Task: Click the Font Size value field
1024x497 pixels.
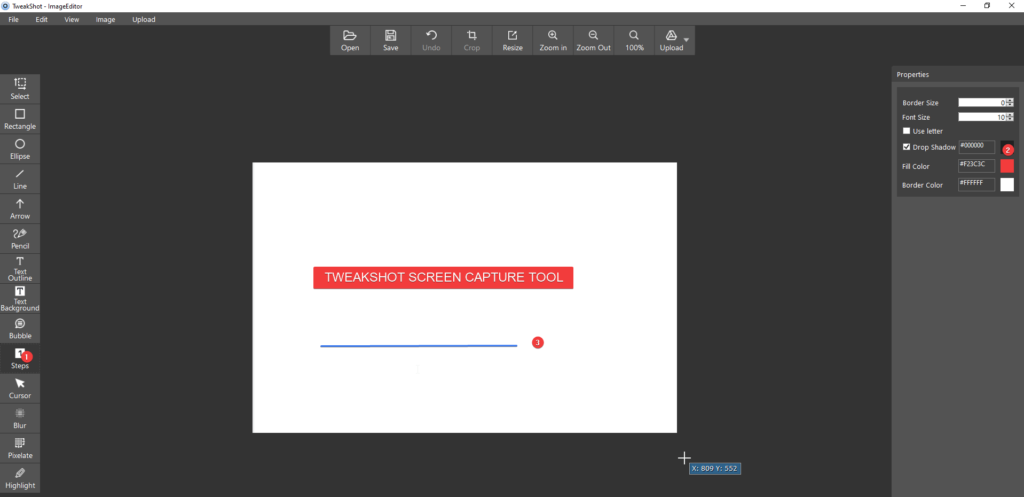Action: click(982, 117)
